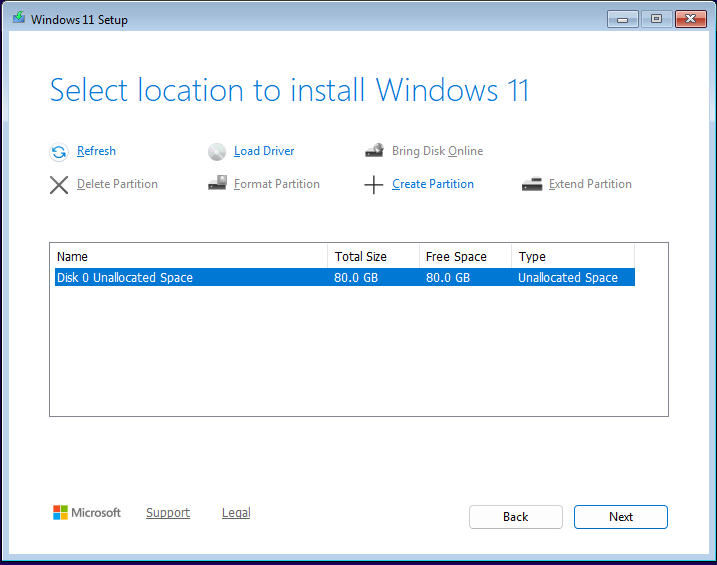Select the Create Partition link
Screen dimensions: 717x565
(433, 184)
